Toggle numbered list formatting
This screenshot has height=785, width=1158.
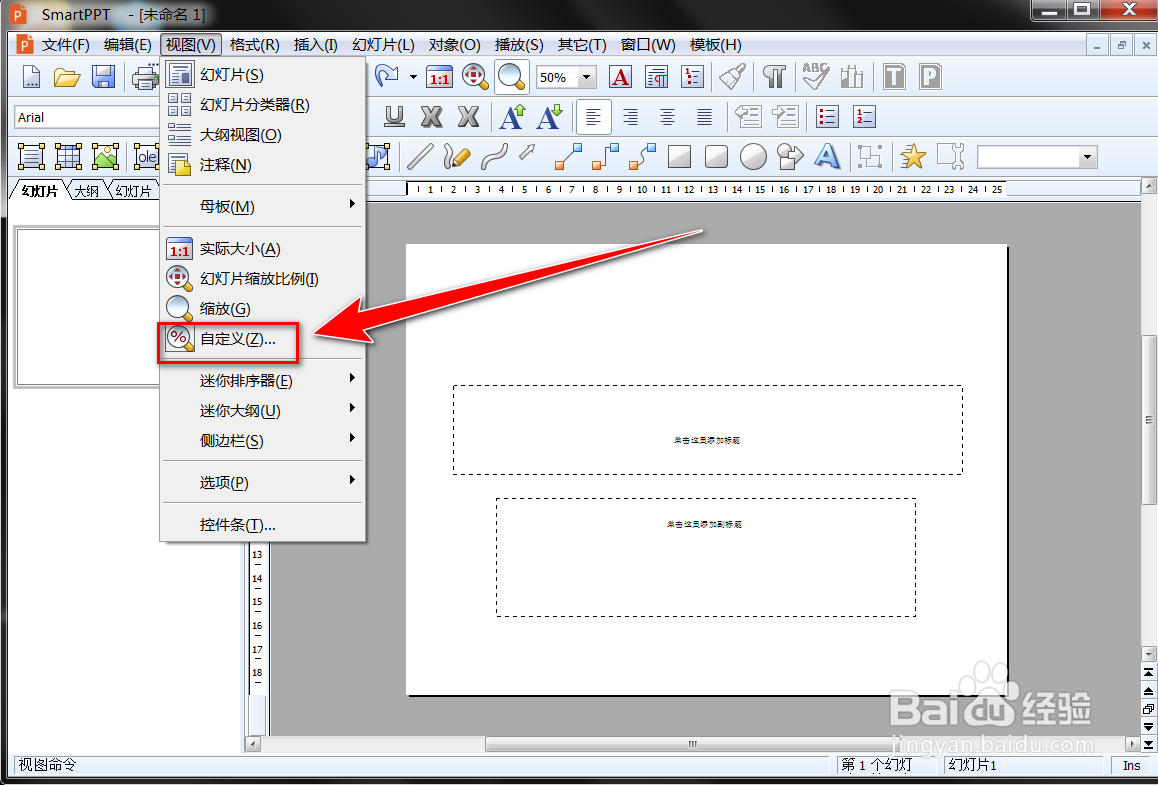pyautogui.click(x=864, y=117)
